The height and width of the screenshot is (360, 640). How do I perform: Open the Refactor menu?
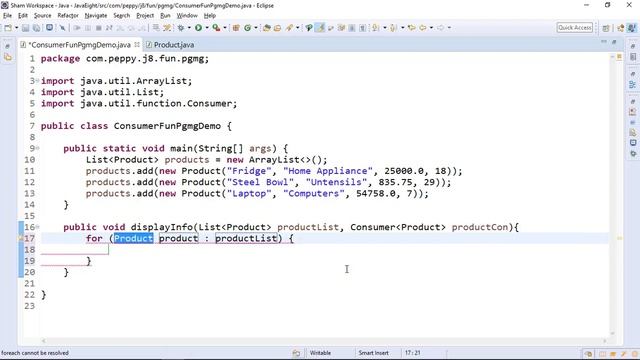coord(68,16)
